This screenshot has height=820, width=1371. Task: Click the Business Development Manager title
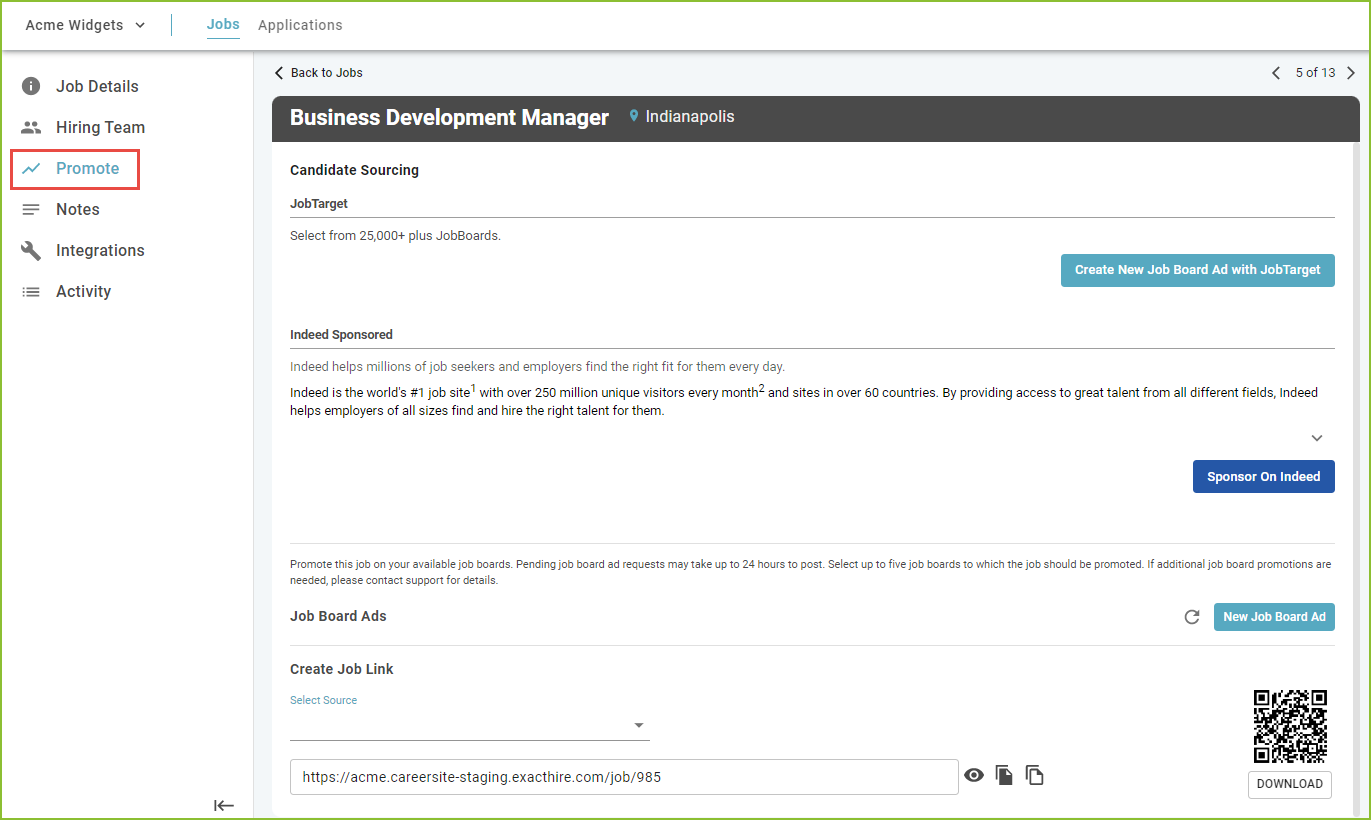point(449,117)
